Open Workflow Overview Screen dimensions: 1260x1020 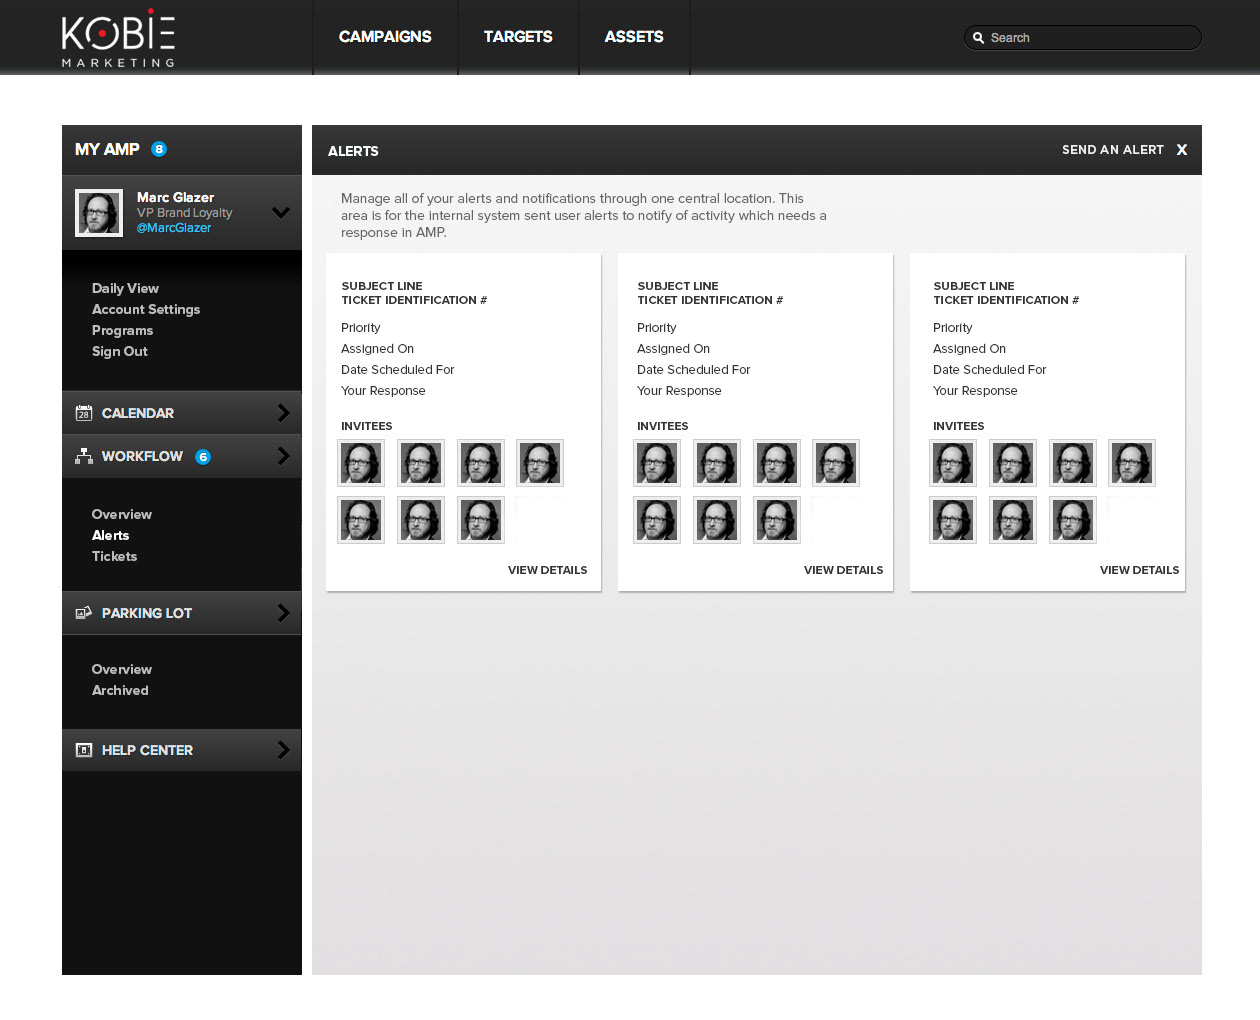[122, 514]
